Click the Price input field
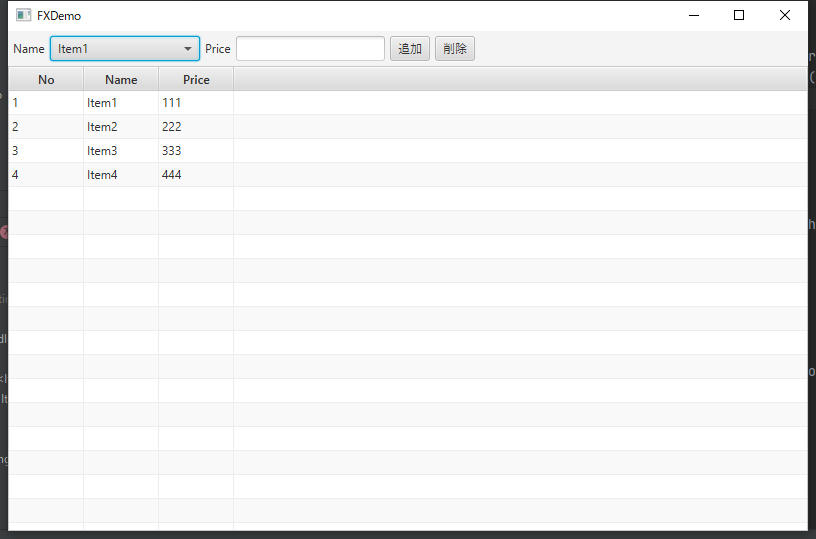Screen dimensions: 816x539 [x=310, y=48]
